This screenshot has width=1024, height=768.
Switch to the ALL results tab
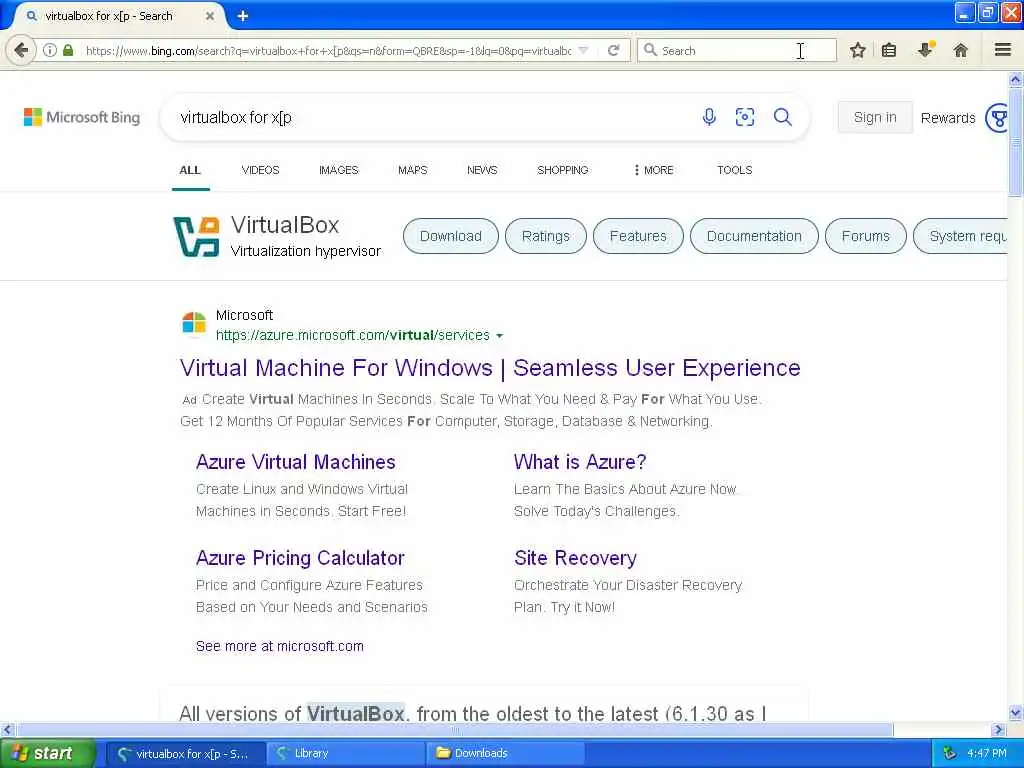[190, 170]
